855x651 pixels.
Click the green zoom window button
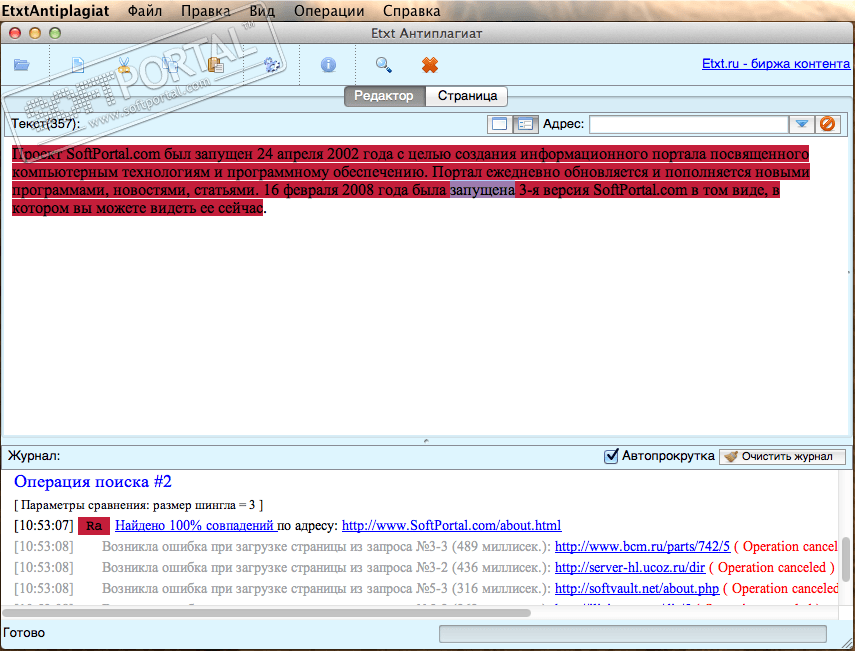pyautogui.click(x=55, y=33)
